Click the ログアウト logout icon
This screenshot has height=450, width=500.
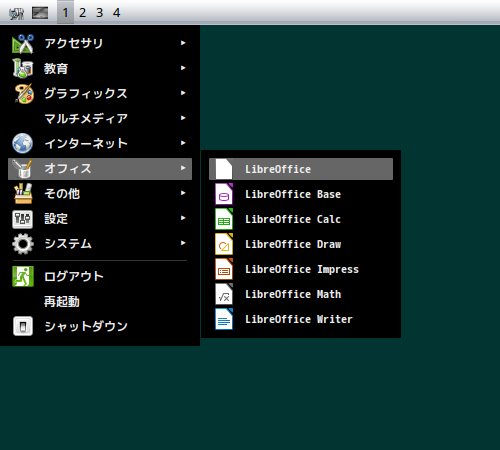point(23,276)
